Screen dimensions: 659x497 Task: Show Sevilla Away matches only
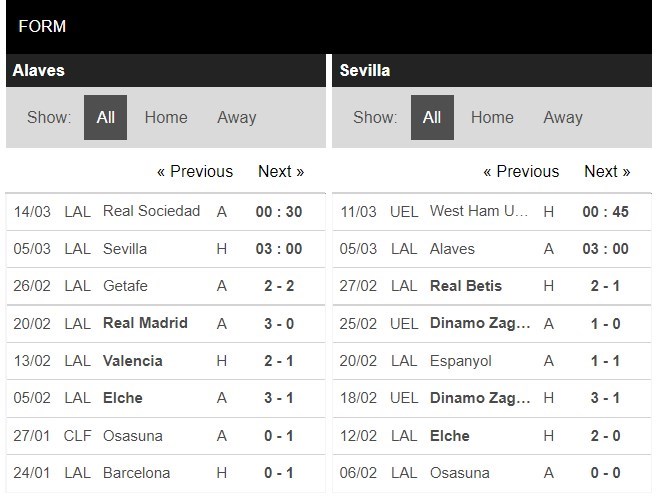click(x=563, y=117)
